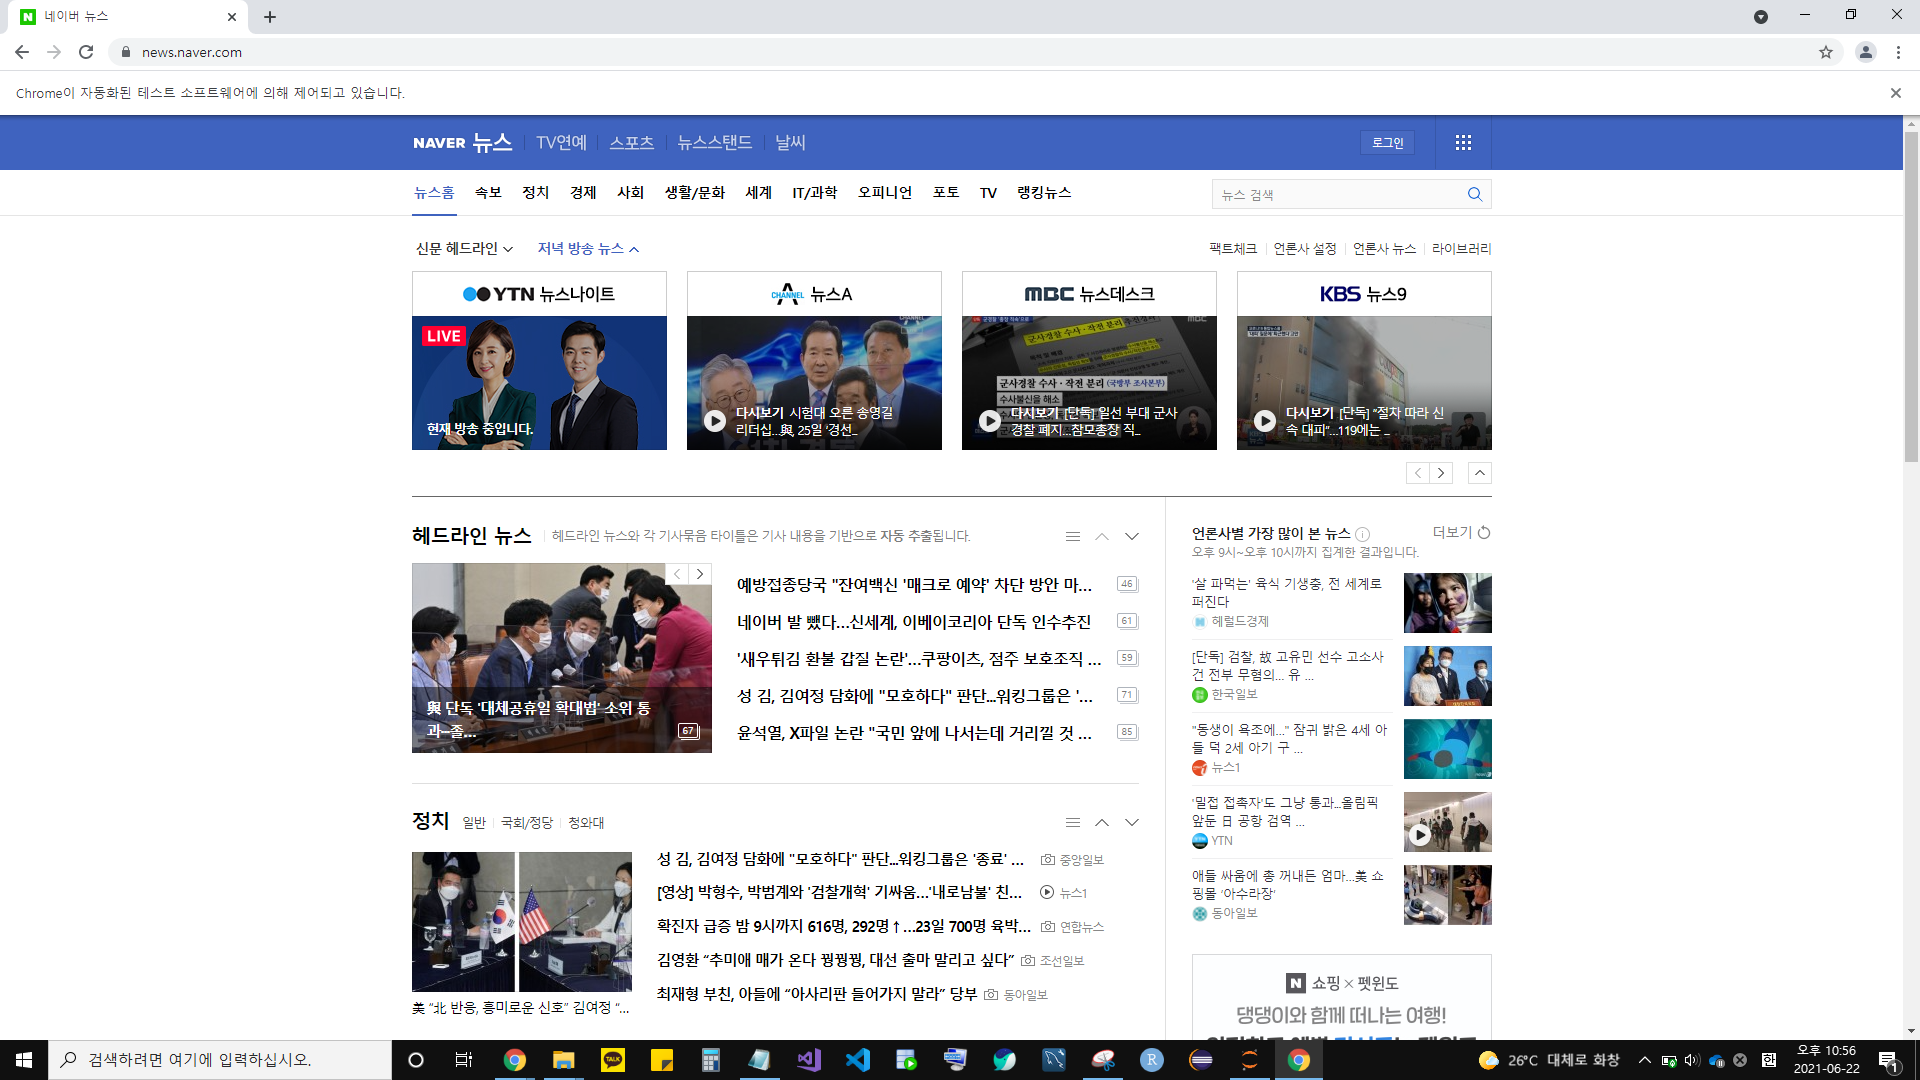Image resolution: width=1920 pixels, height=1080 pixels.
Task: Open the Naver apps grid icon
Action: click(1463, 143)
